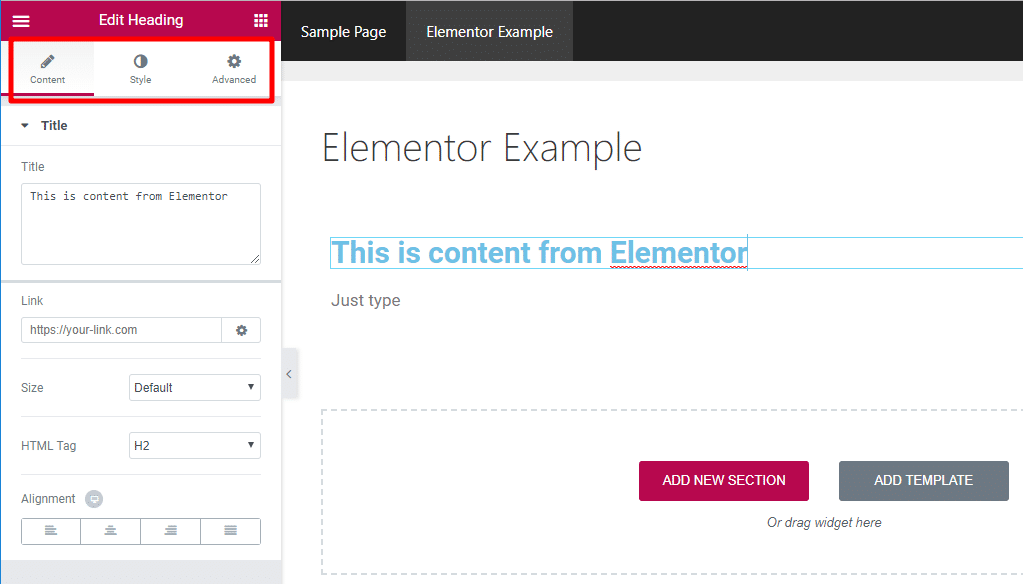Collapse the panel with the arrow handle

click(289, 373)
